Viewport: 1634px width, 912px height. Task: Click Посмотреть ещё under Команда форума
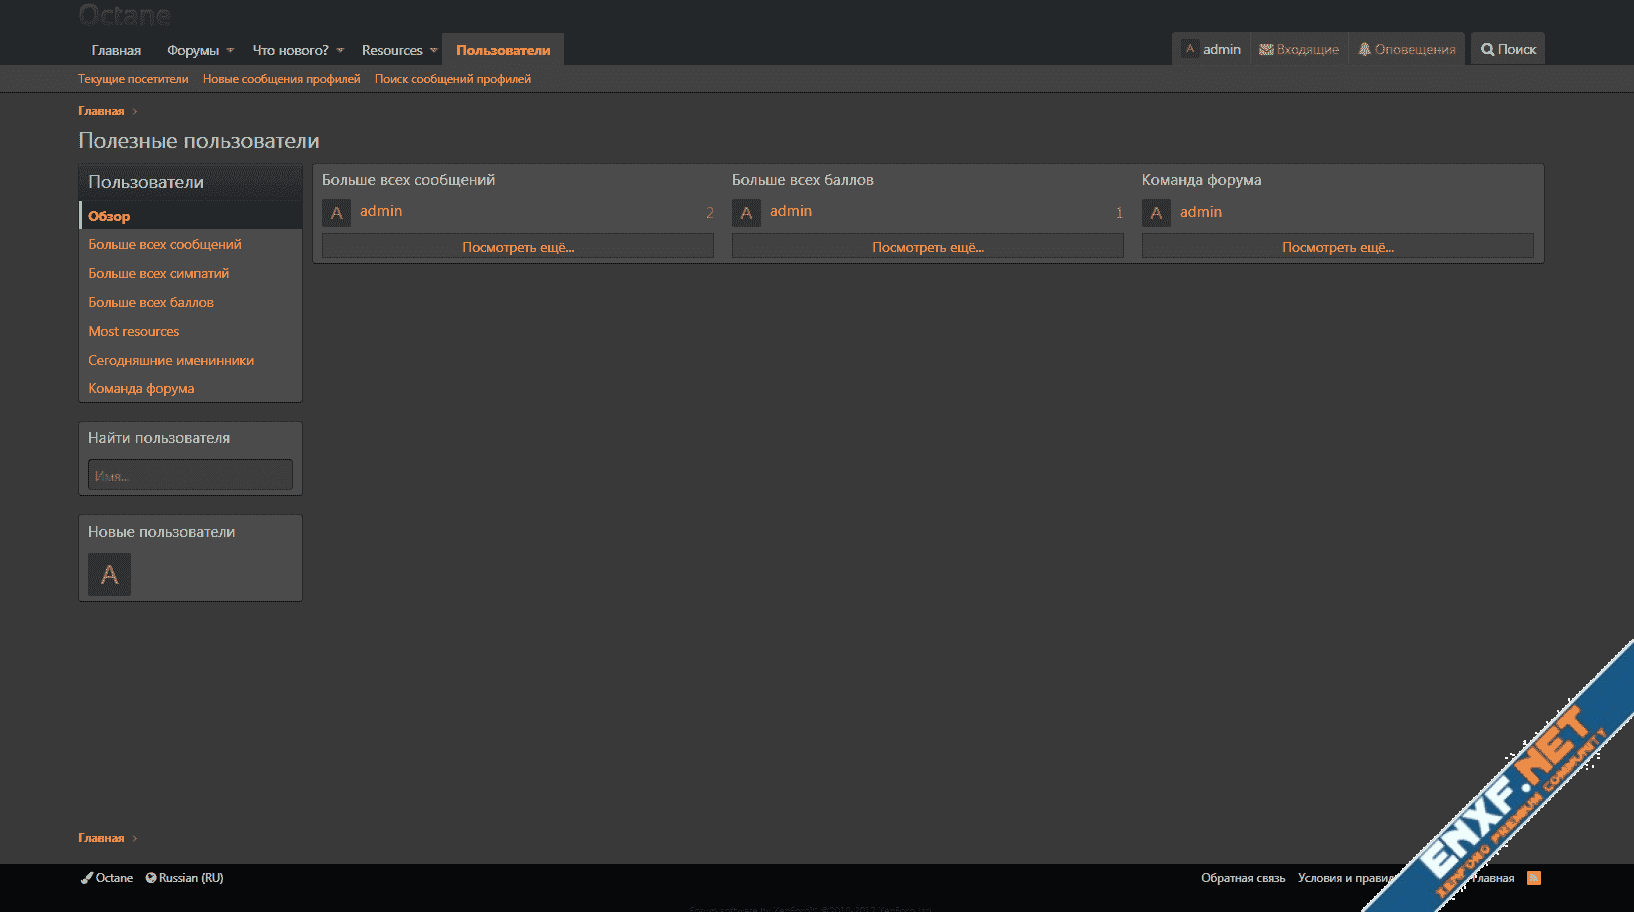coord(1337,247)
